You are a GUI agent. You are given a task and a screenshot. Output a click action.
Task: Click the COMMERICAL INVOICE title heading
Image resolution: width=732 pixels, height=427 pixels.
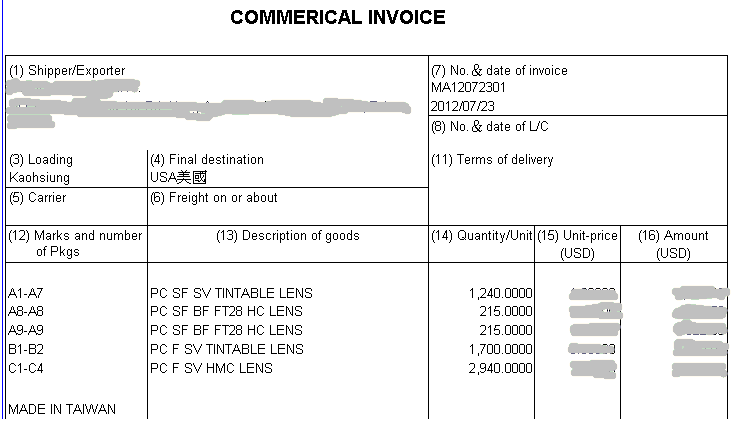338,18
